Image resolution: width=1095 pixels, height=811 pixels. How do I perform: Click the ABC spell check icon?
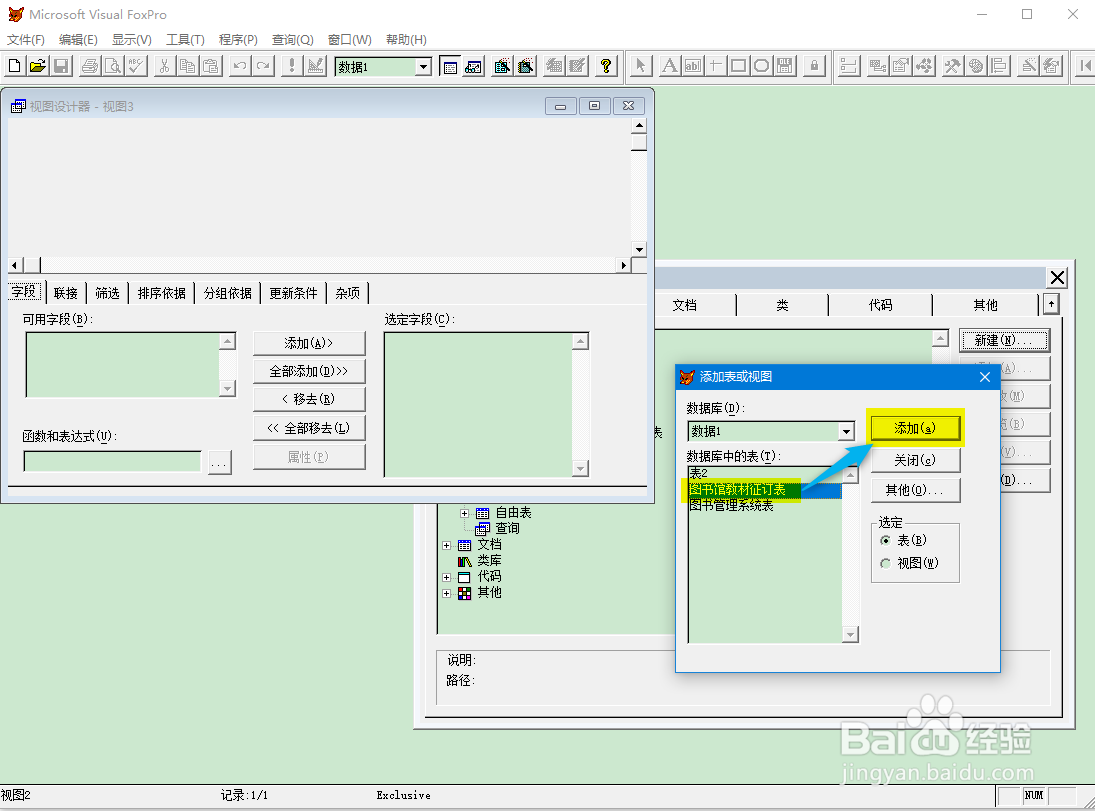[x=136, y=66]
